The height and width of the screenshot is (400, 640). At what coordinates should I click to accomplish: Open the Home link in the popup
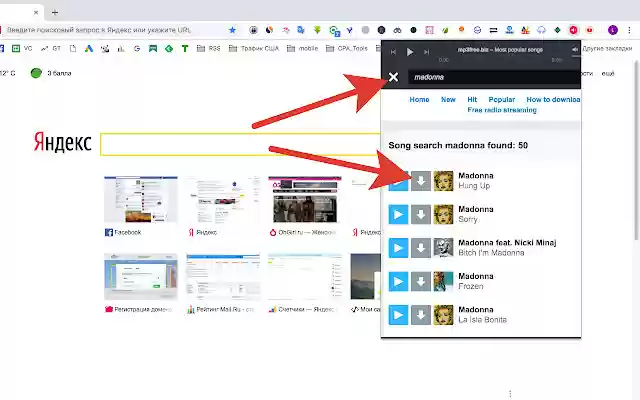point(419,99)
